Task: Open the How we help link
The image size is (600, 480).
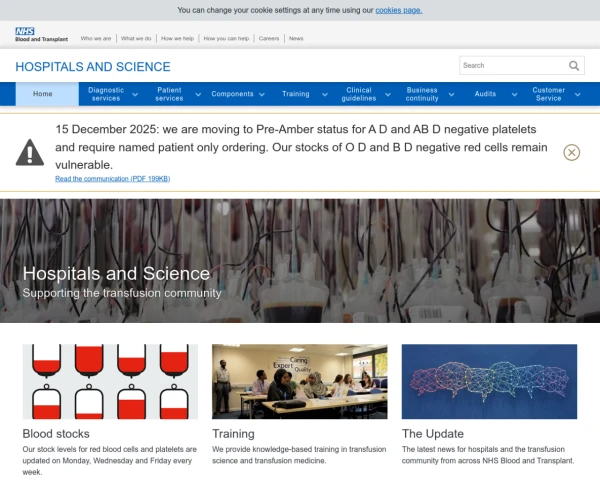Action: [x=177, y=38]
